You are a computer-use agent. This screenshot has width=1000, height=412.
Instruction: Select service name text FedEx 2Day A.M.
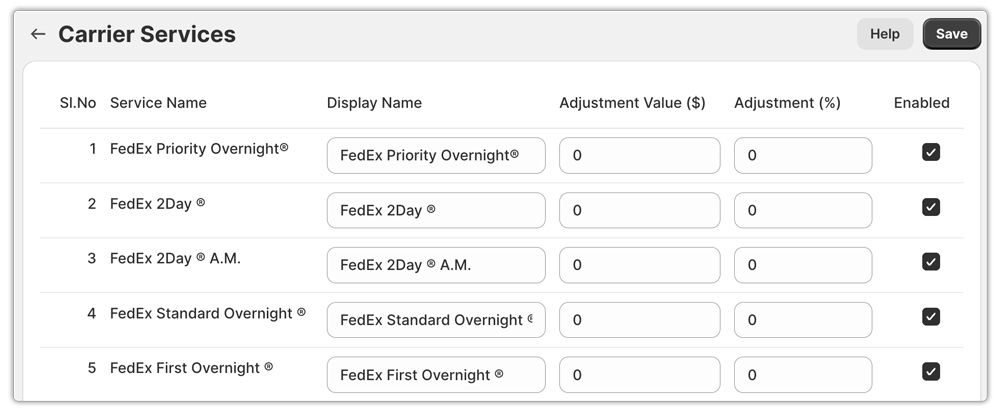tap(175, 258)
